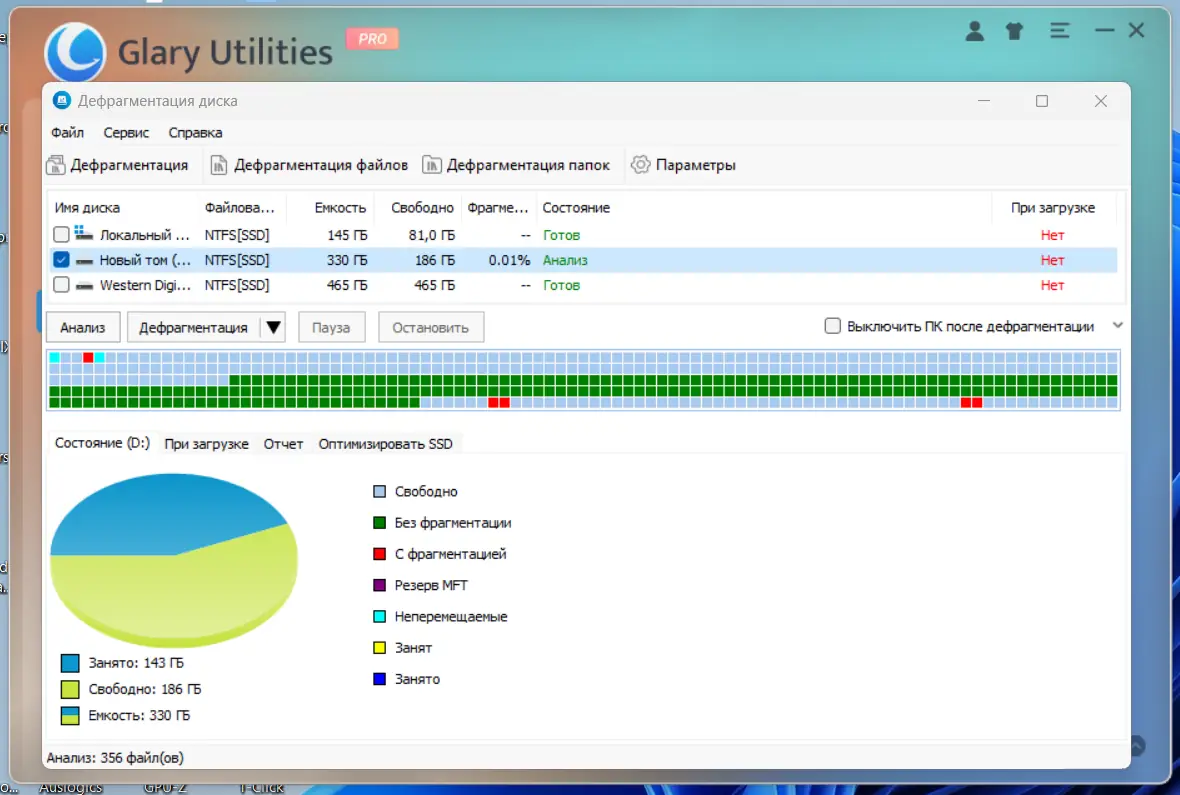Click the Дефрагментация toolbar button

point(117,165)
